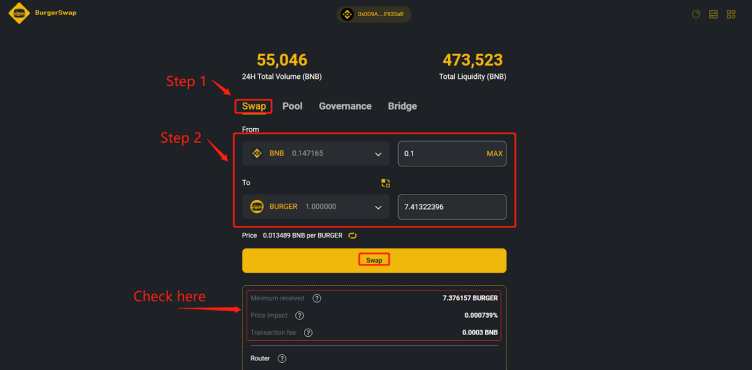The width and height of the screenshot is (753, 370).
Task: Open the pie chart analytics icon
Action: pos(696,14)
